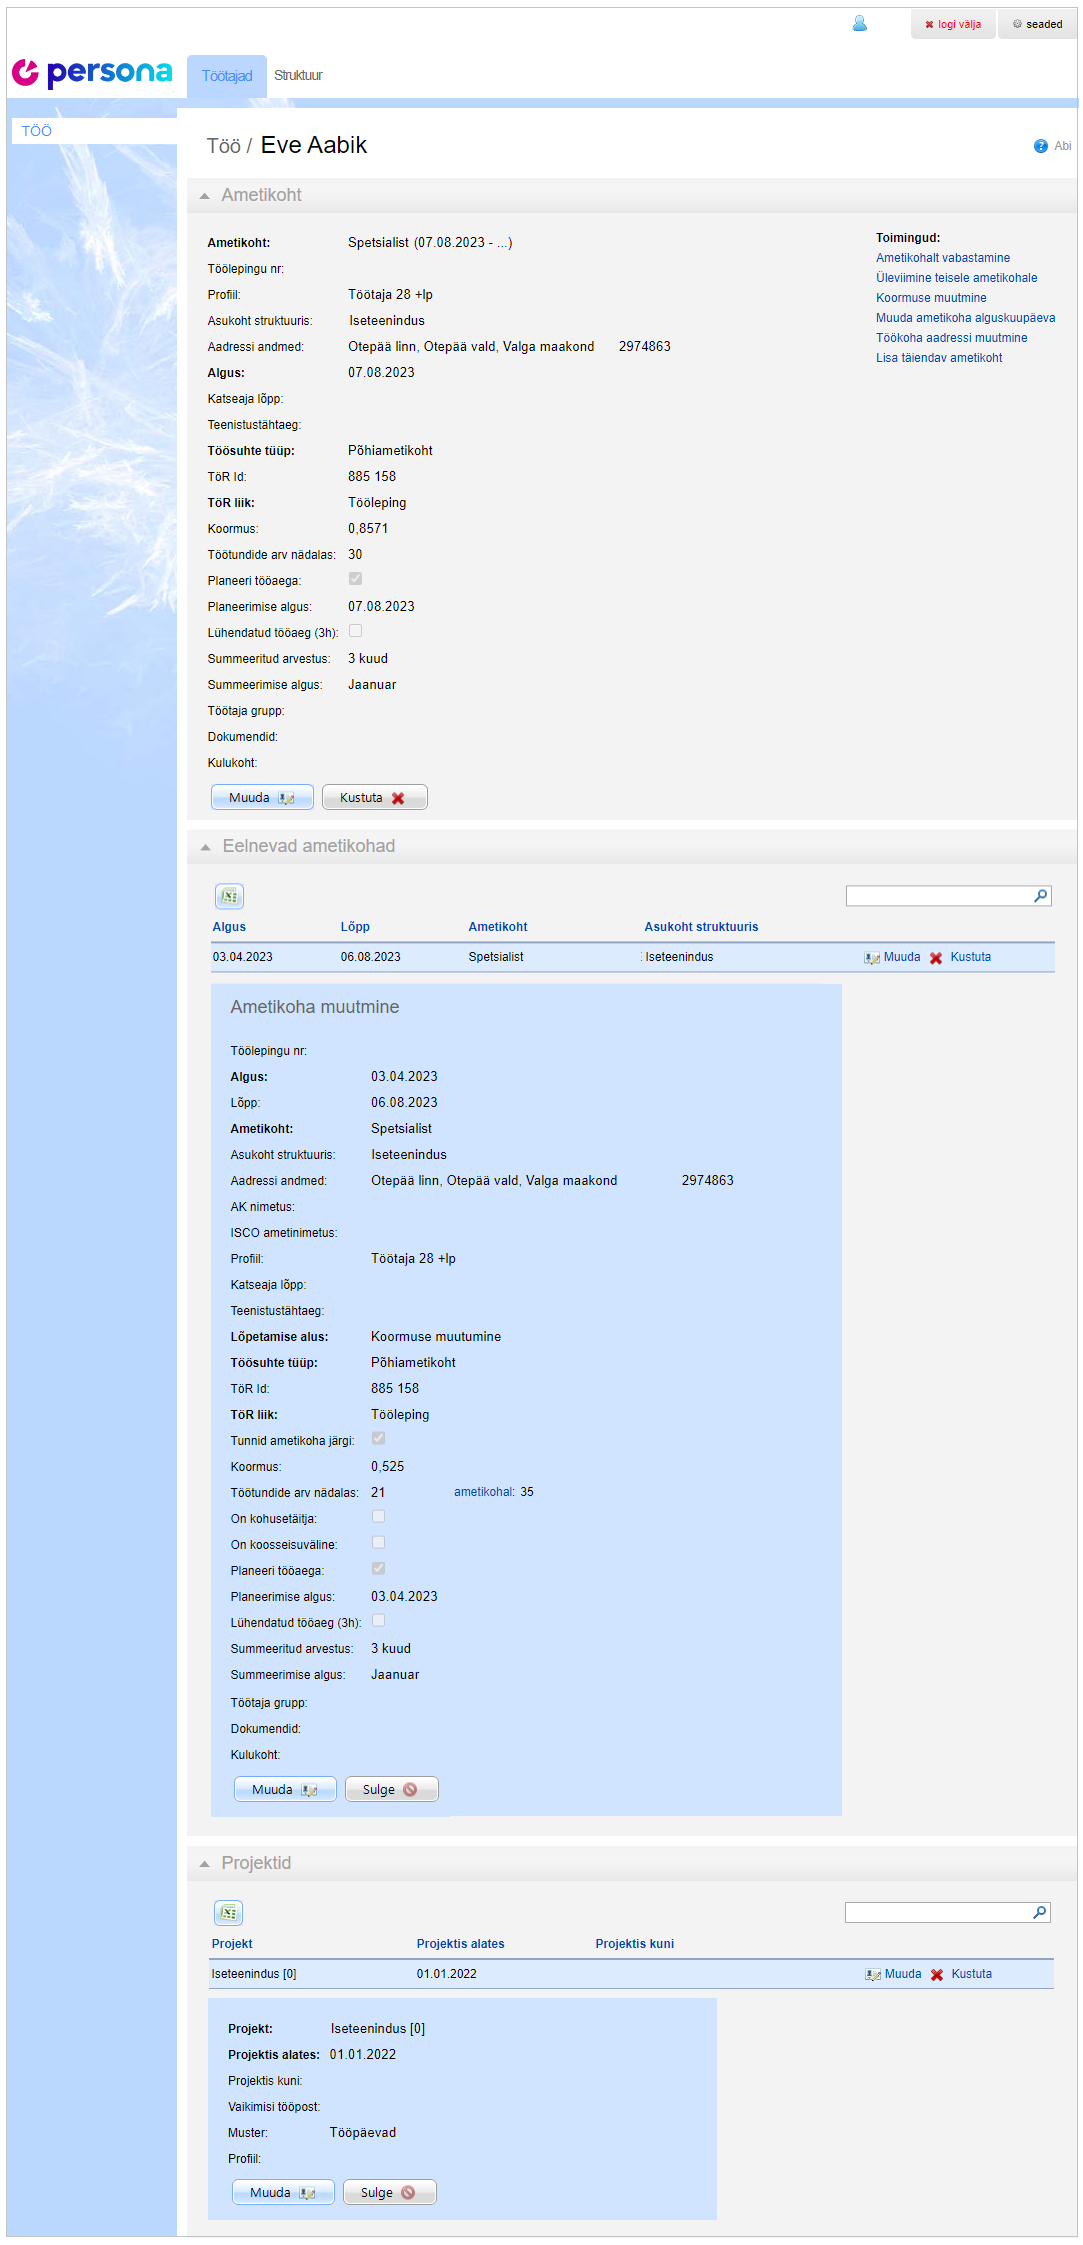Click search magnifier in Projektid section
The image size is (1083, 2245).
(x=1039, y=1912)
